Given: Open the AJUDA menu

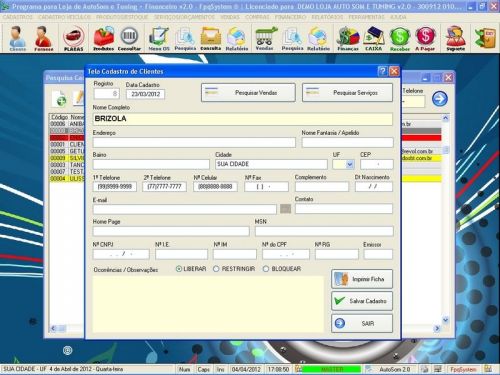Looking at the screenshot, I should click(398, 17).
